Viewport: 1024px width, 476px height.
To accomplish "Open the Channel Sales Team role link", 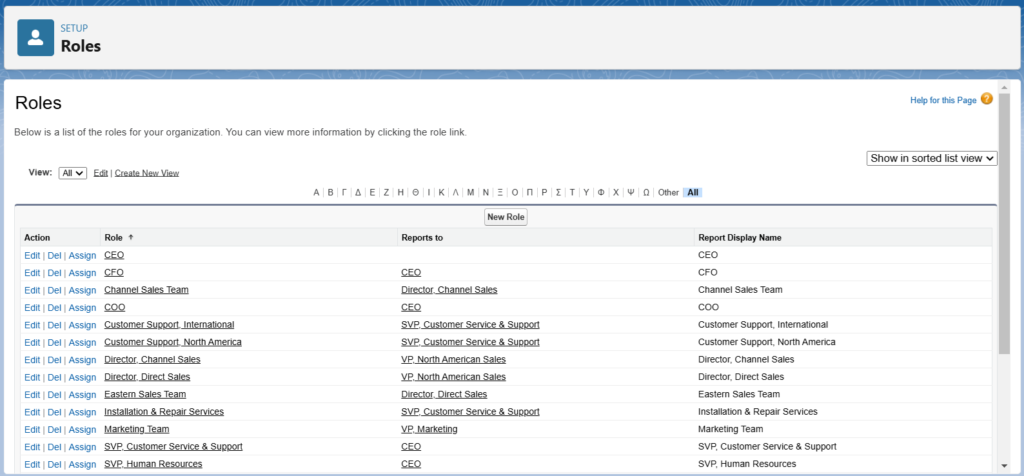I will click(x=146, y=290).
